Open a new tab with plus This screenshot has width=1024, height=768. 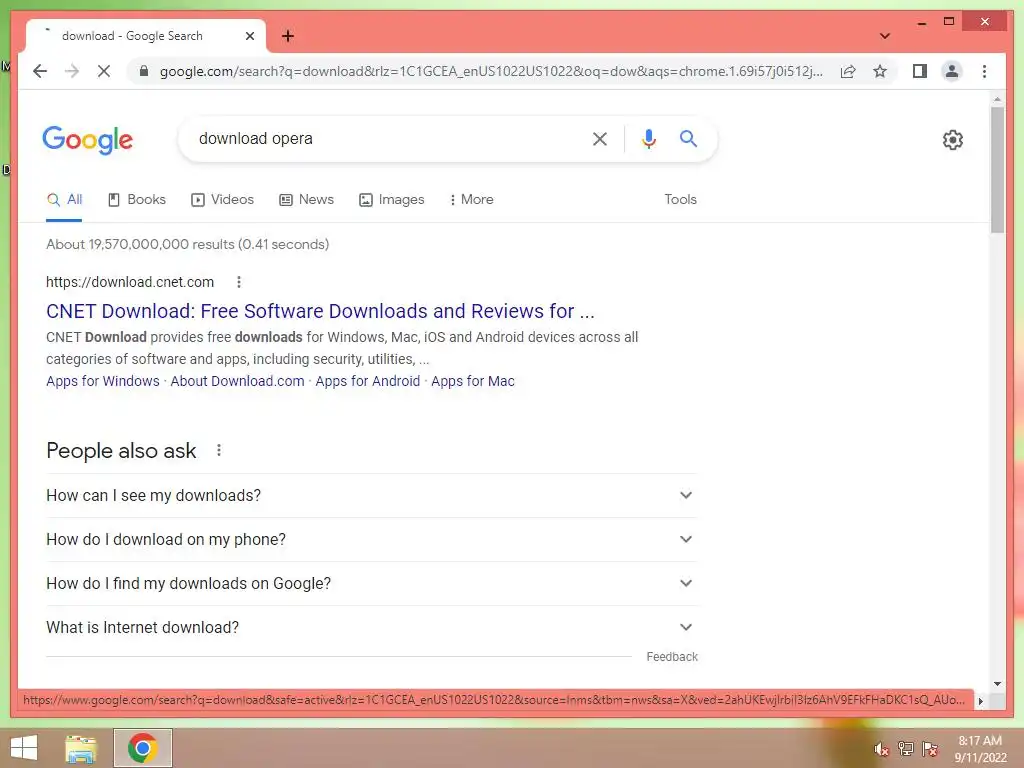pyautogui.click(x=288, y=36)
